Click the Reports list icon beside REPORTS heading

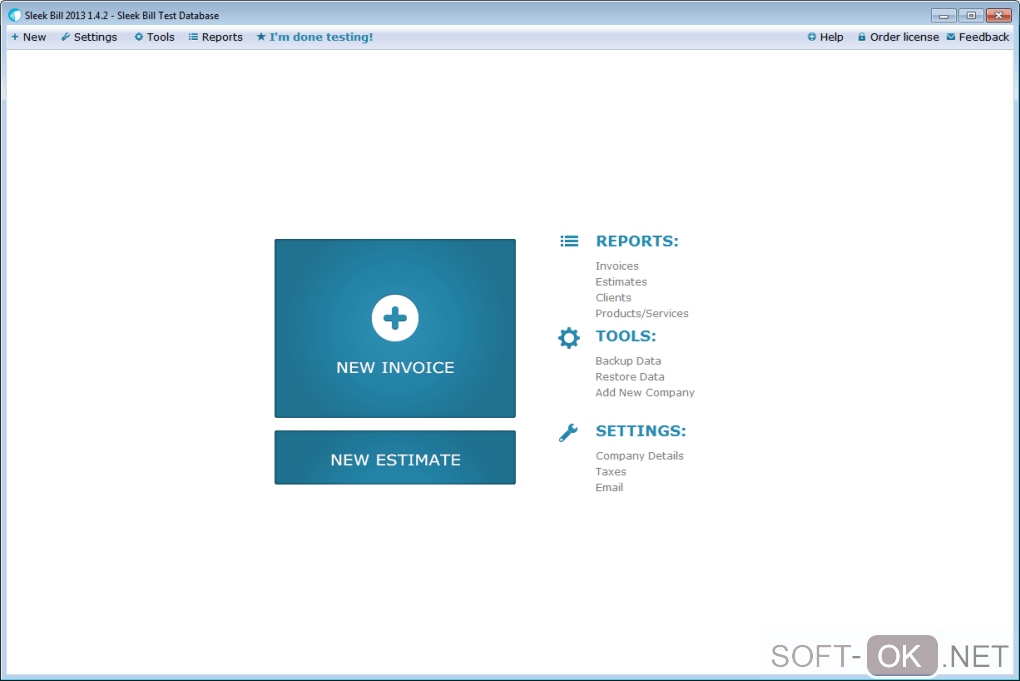[x=569, y=241]
